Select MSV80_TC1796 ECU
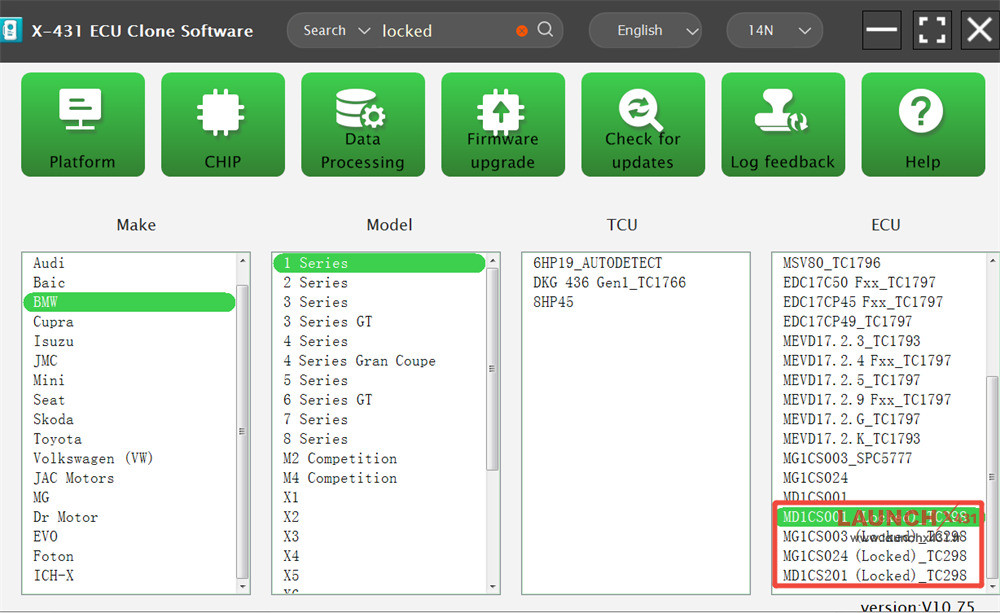 point(832,263)
